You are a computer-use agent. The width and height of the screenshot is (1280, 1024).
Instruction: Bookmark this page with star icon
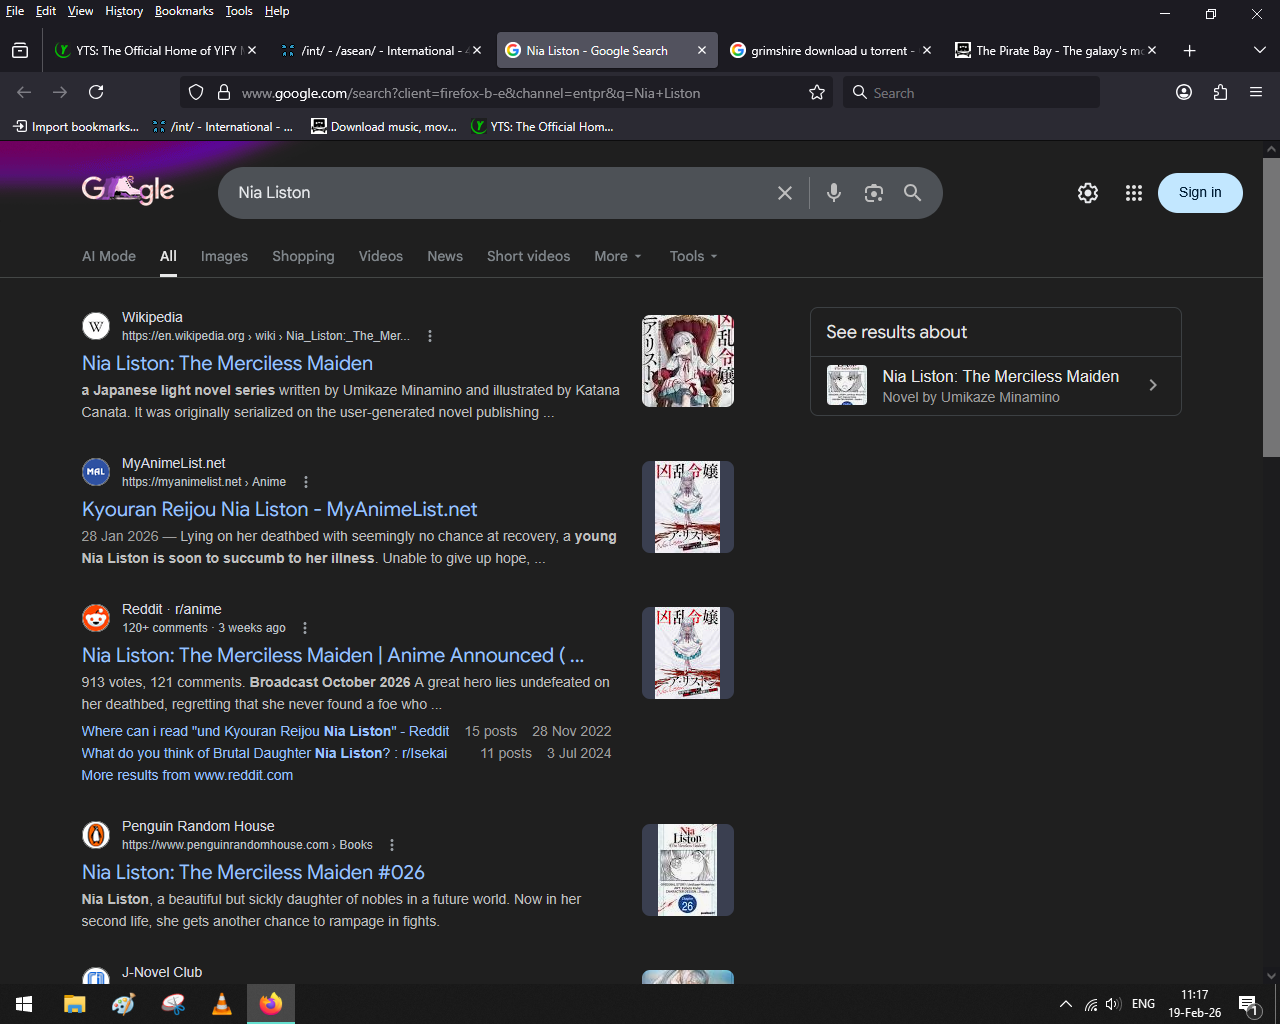pyautogui.click(x=817, y=93)
